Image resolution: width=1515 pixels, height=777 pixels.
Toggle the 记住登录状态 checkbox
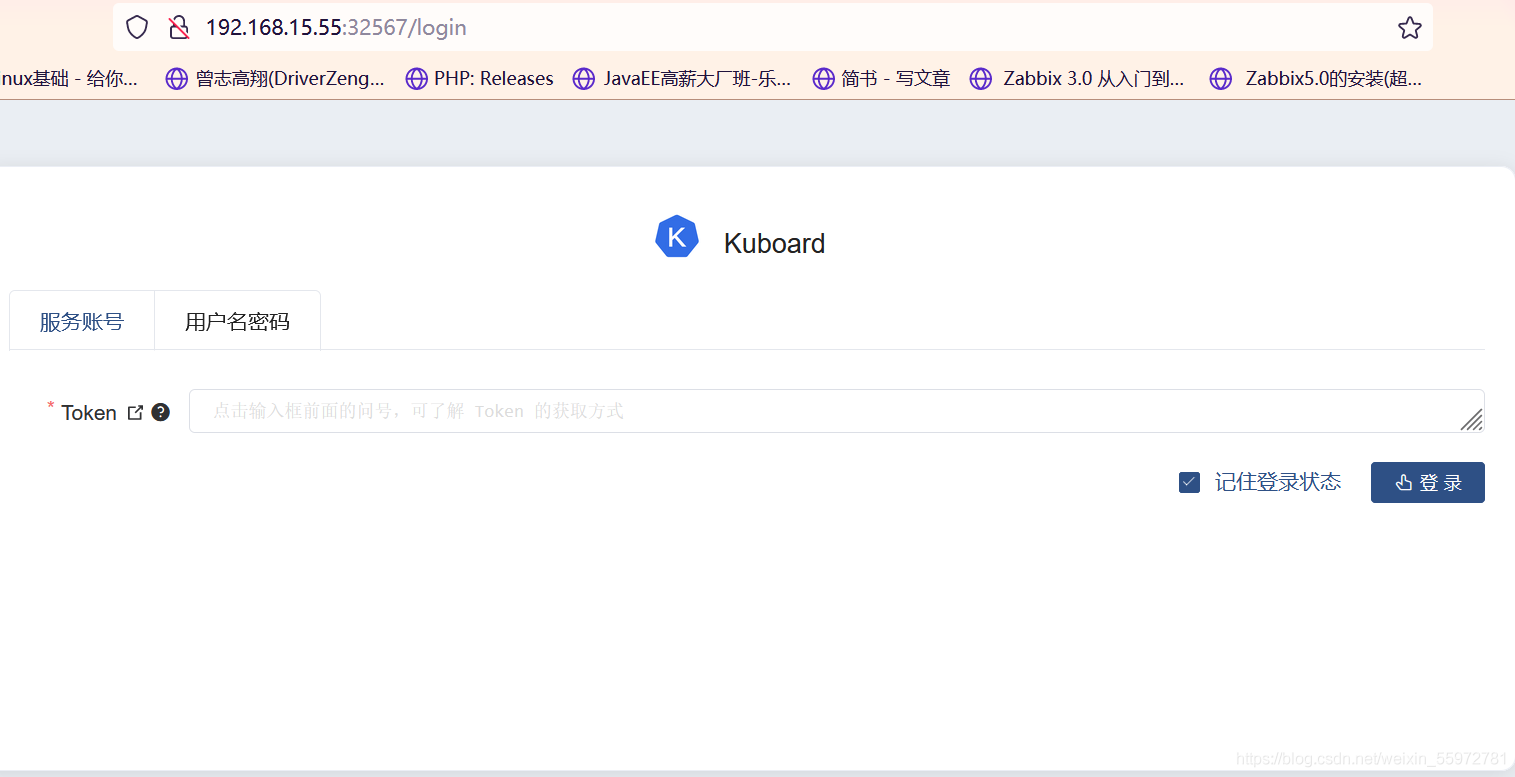coord(1189,482)
